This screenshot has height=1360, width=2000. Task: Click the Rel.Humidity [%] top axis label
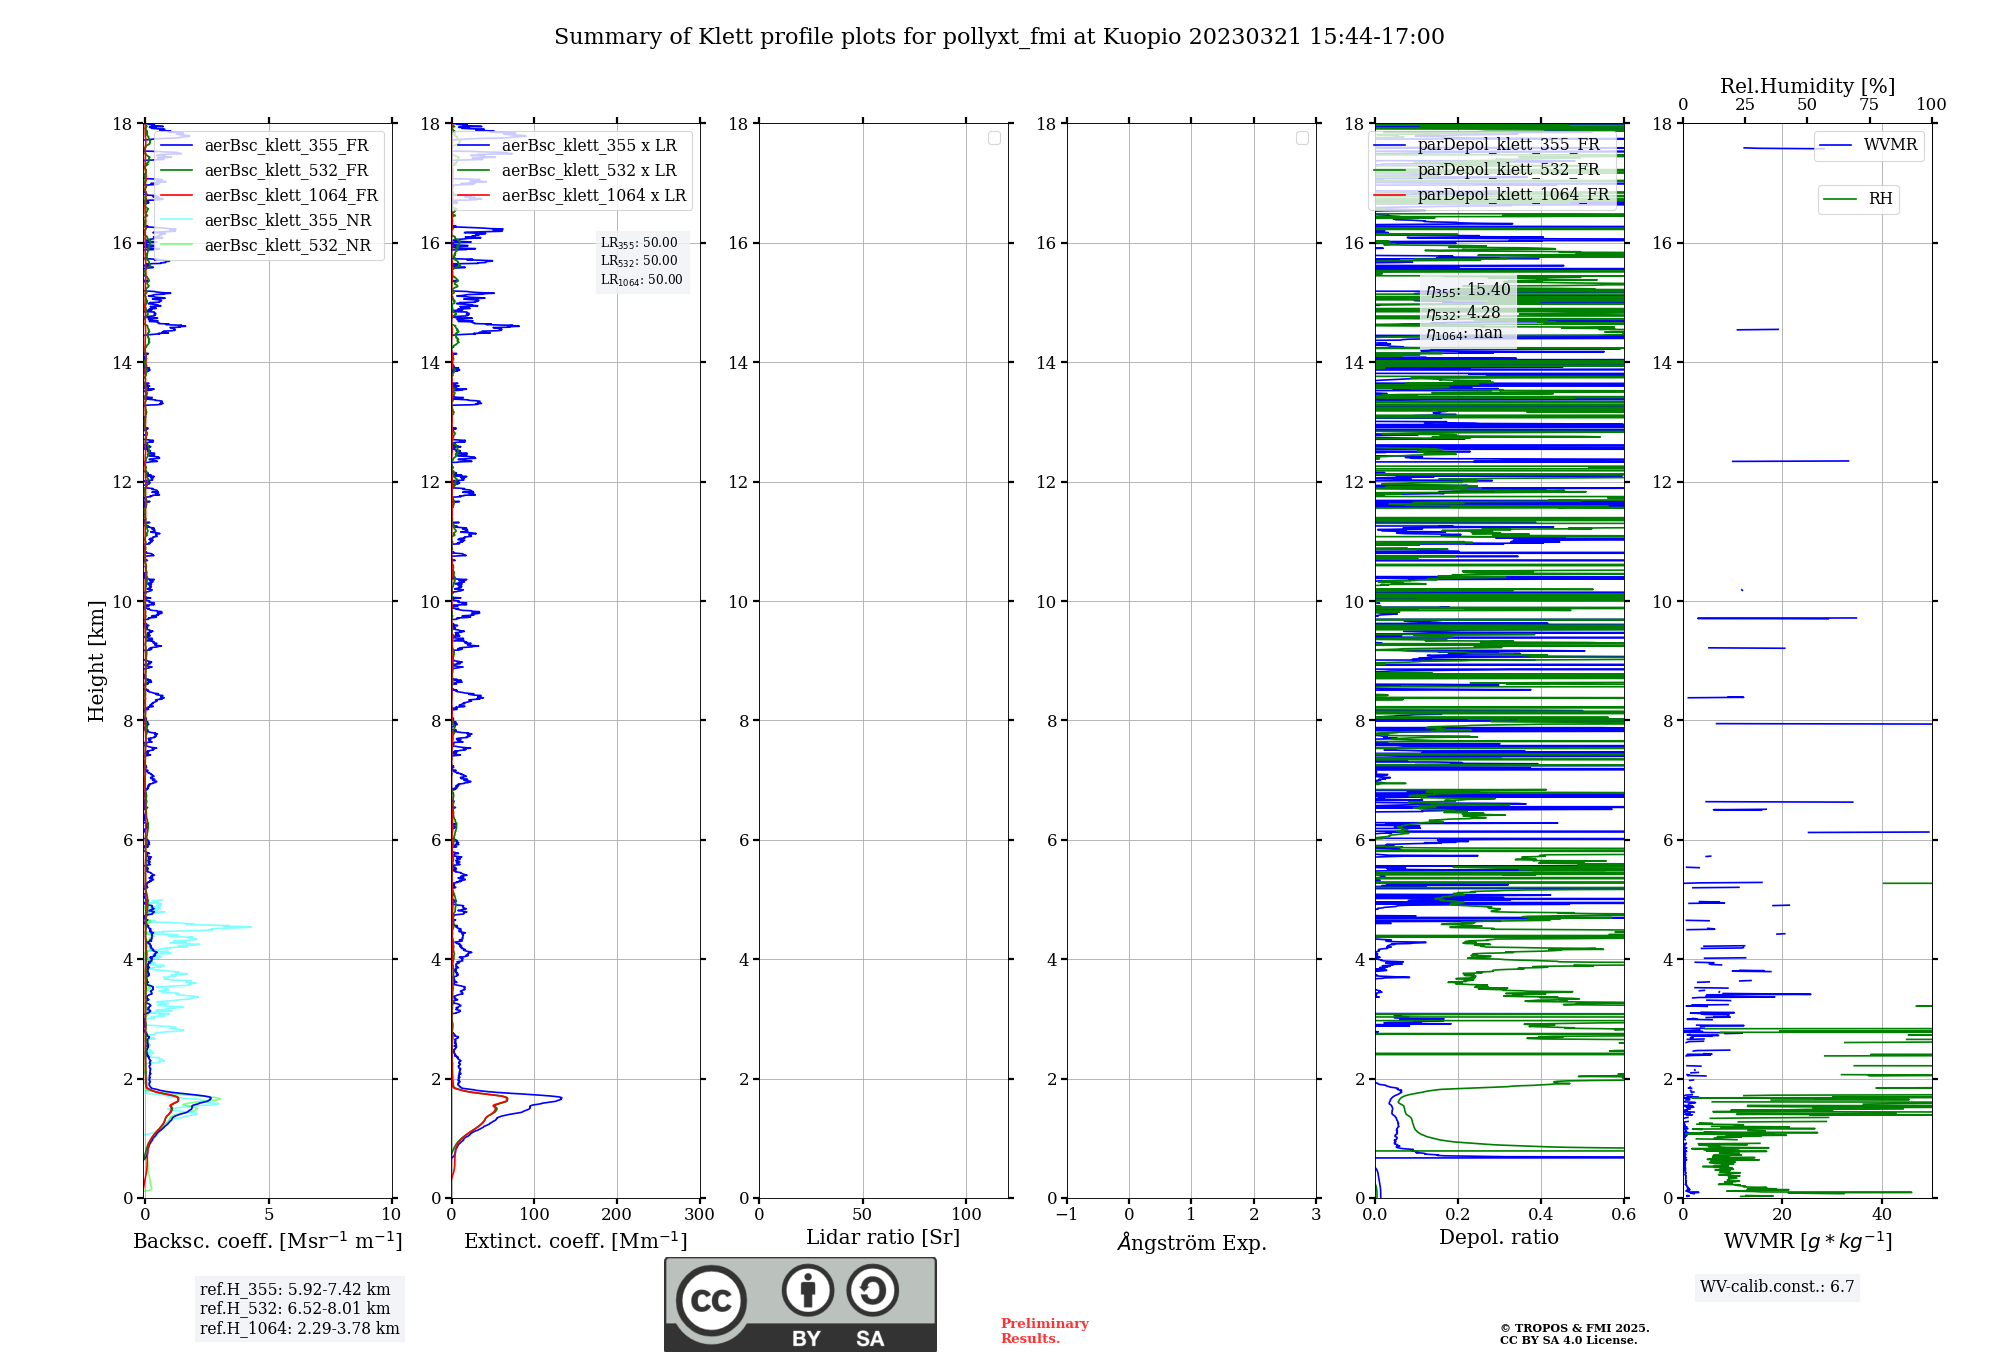point(1808,86)
